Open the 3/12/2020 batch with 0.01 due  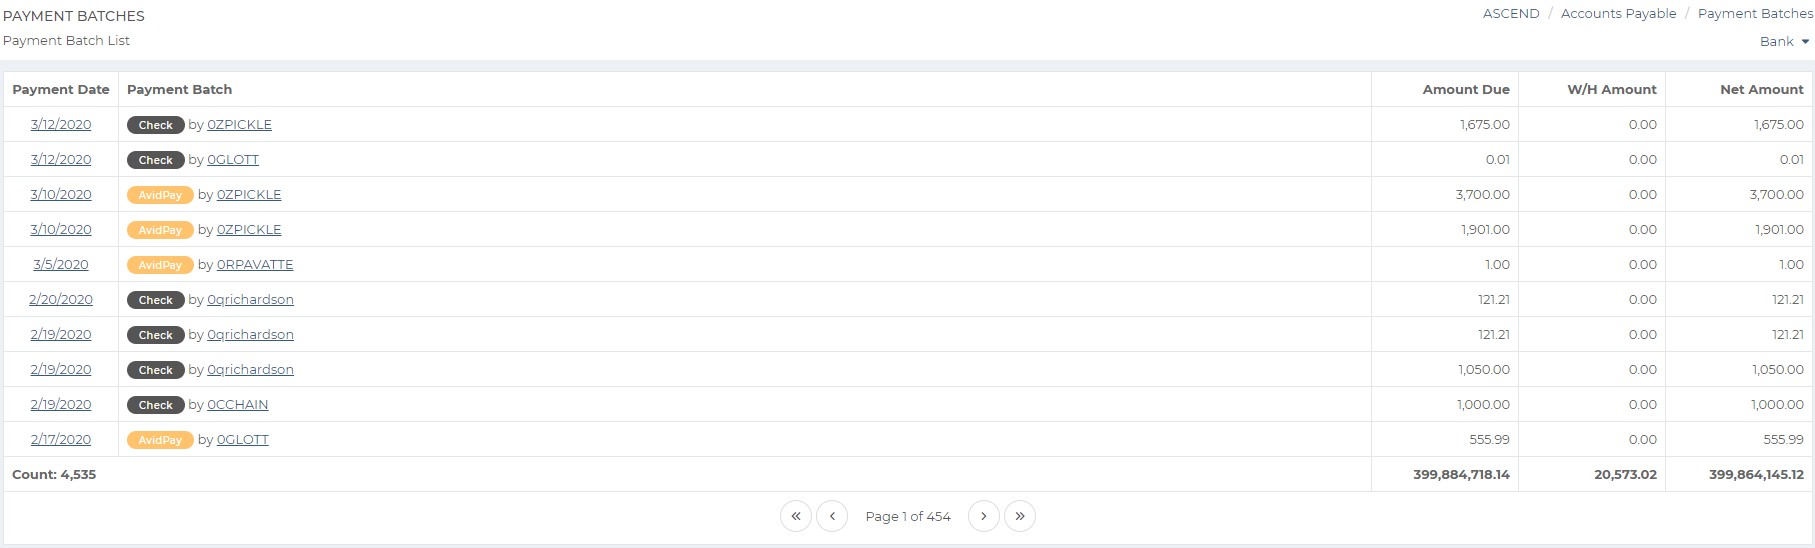[61, 159]
